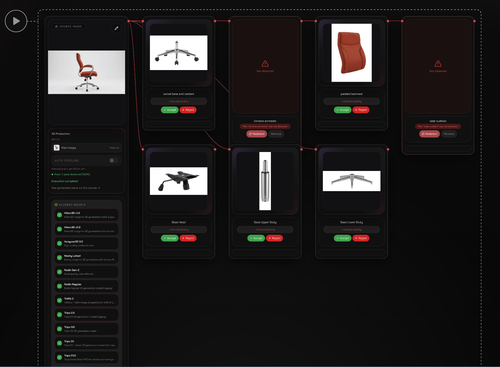Toggle the Tripo 3.1 model check
The image size is (500, 367).
click(59, 343)
